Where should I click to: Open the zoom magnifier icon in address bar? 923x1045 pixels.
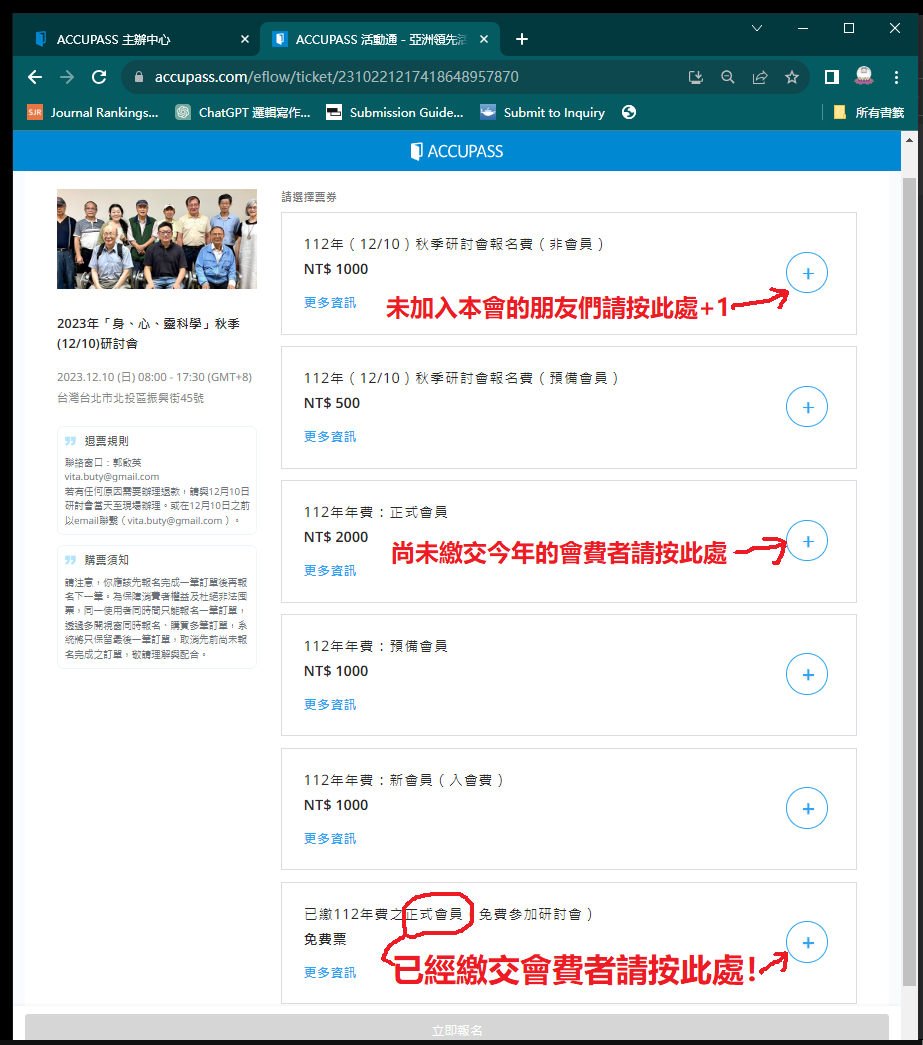[x=728, y=77]
